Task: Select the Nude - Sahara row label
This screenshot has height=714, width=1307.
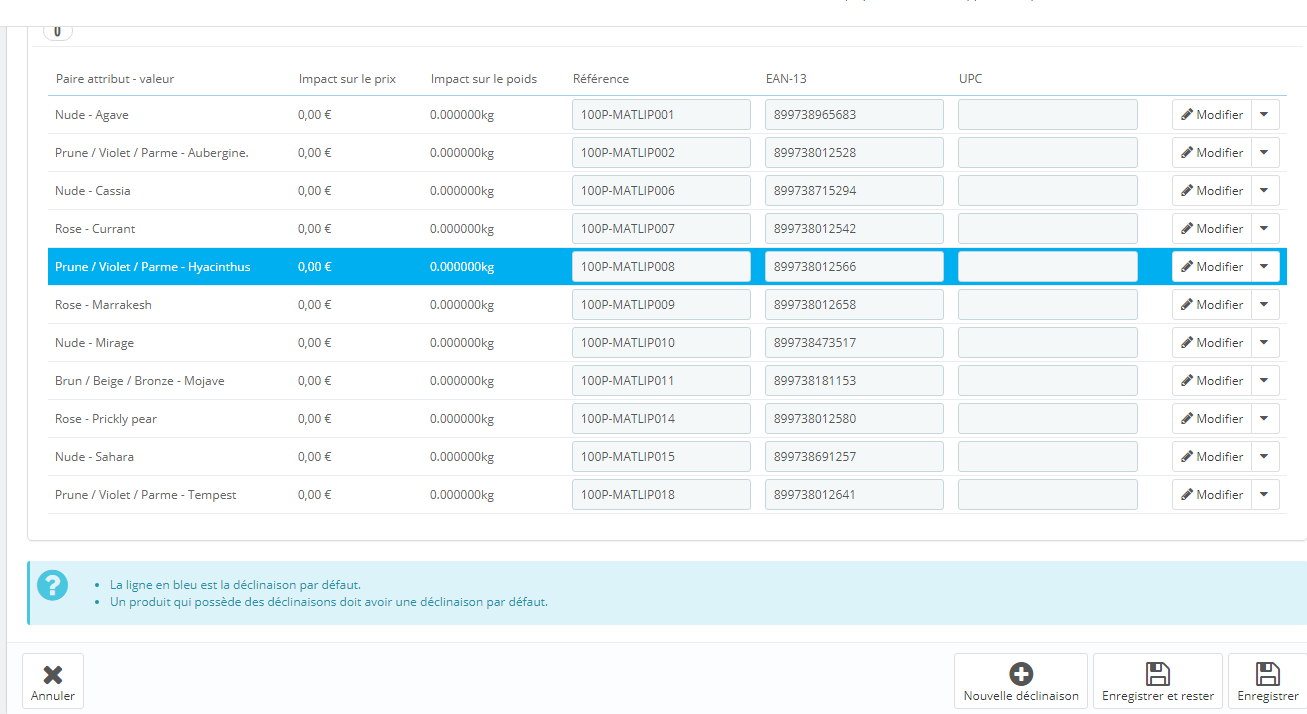Action: (x=94, y=457)
